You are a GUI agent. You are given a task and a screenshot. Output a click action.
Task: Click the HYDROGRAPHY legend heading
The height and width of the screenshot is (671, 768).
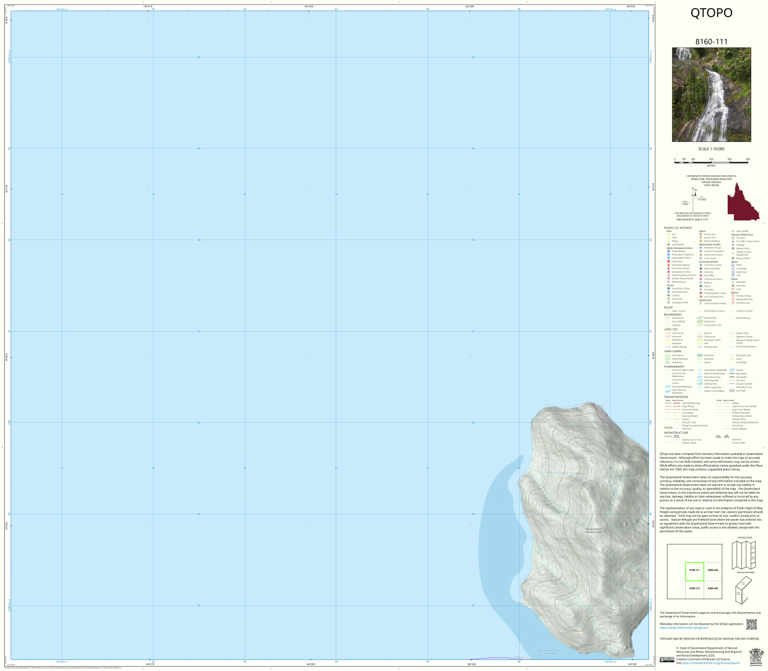click(674, 366)
